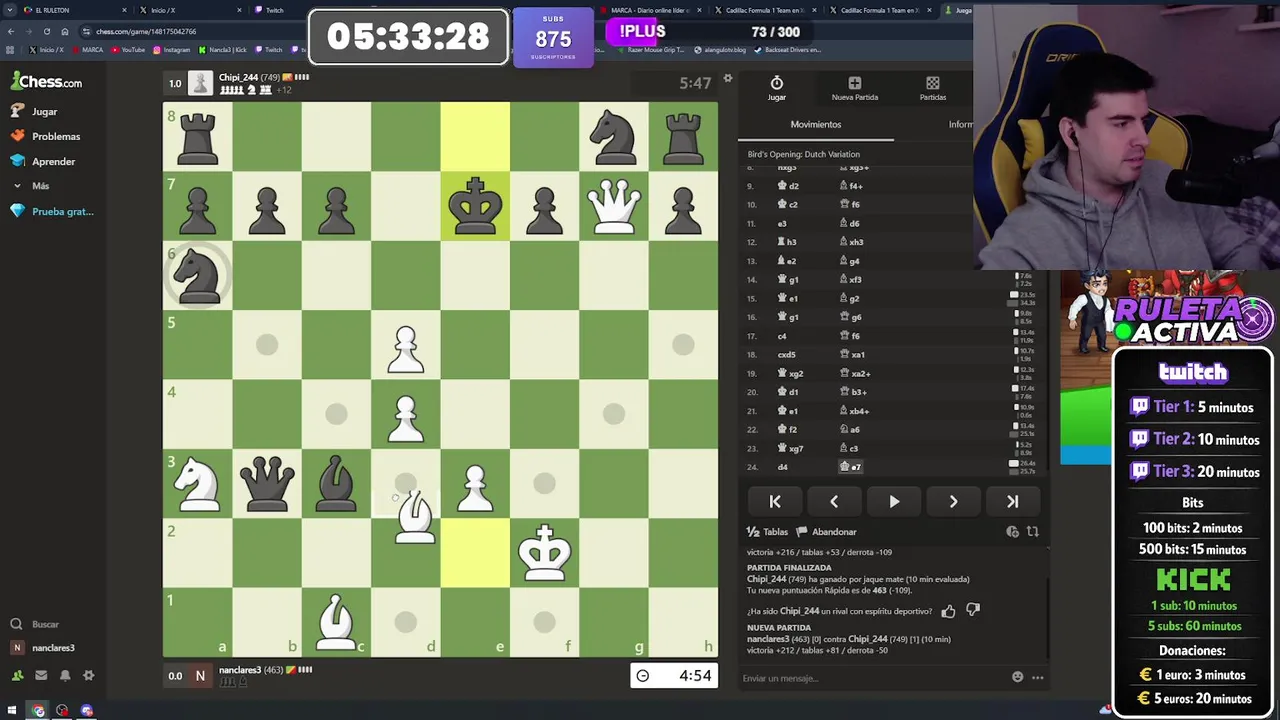The width and height of the screenshot is (1280, 720).
Task: Open the Buscar search in sidebar
Action: [x=35, y=624]
